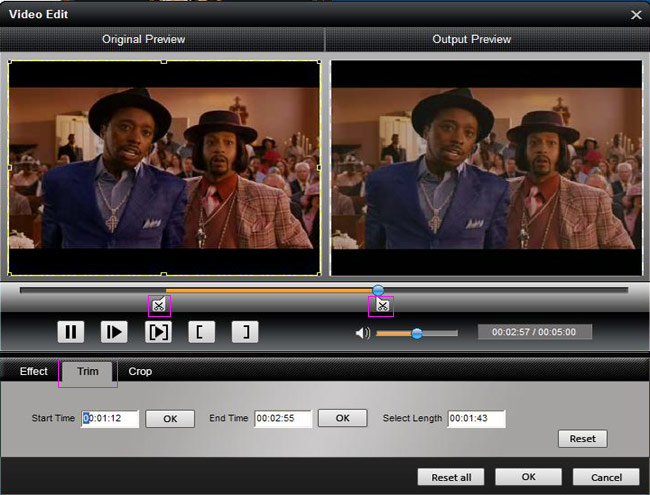Click the Select Length field
This screenshot has width=650, height=495.
(x=476, y=418)
